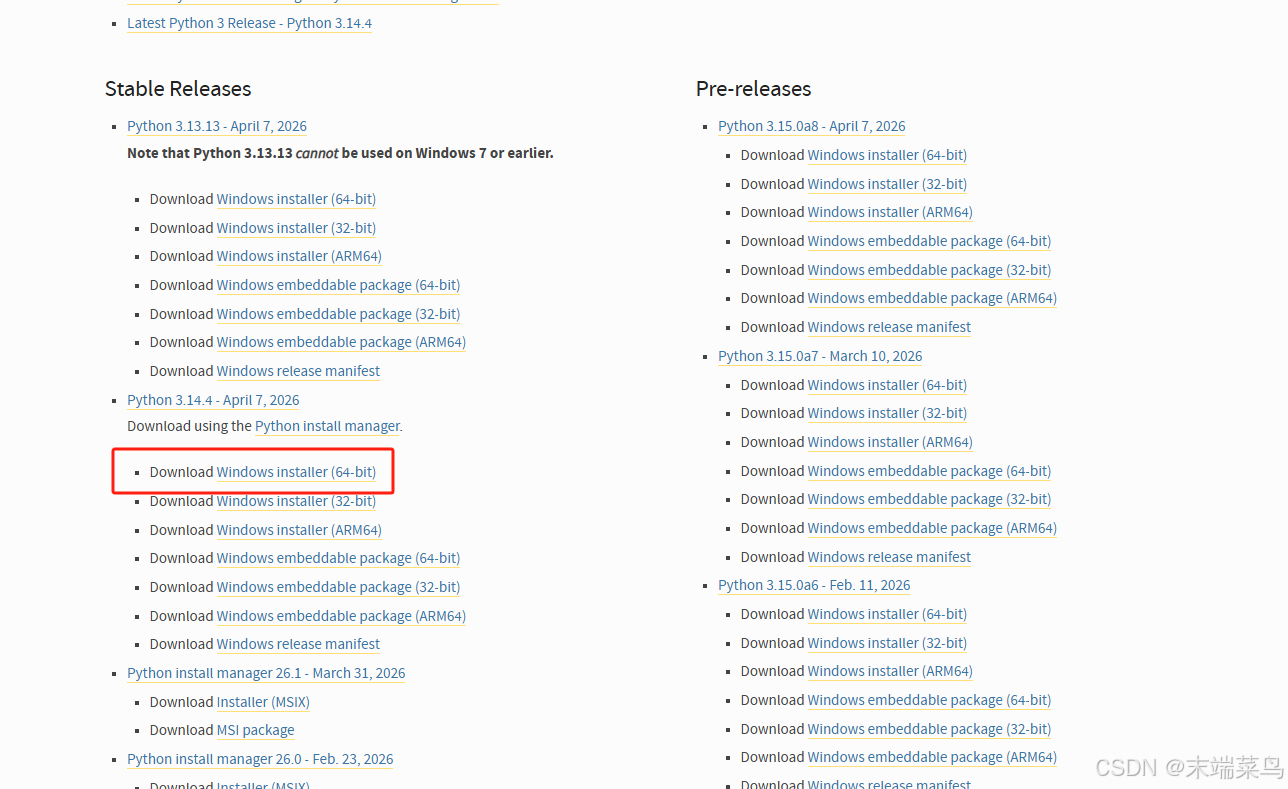Follow the Python install manager link under 3.14.4

tap(327, 426)
